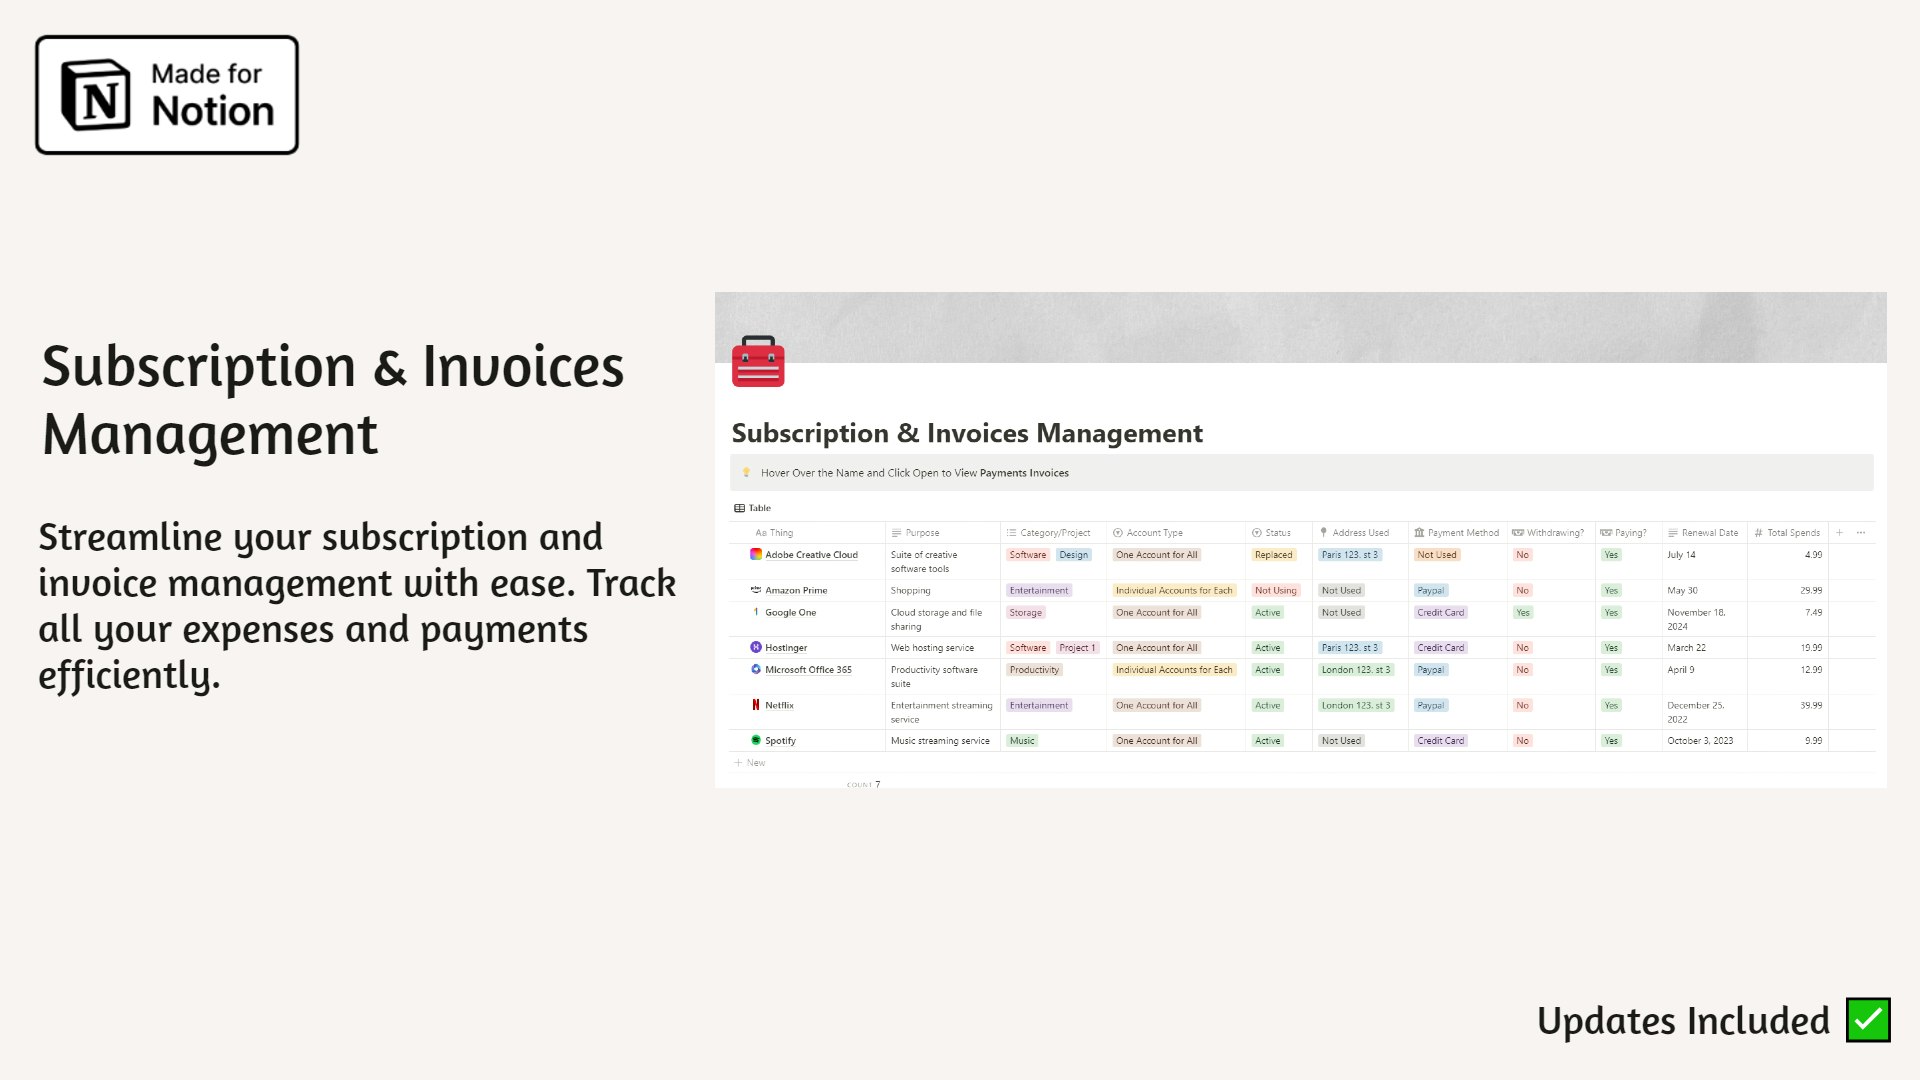Screen dimensions: 1920x1080
Task: Click London 123. st 3 in the Netflix row
Action: [1355, 706]
